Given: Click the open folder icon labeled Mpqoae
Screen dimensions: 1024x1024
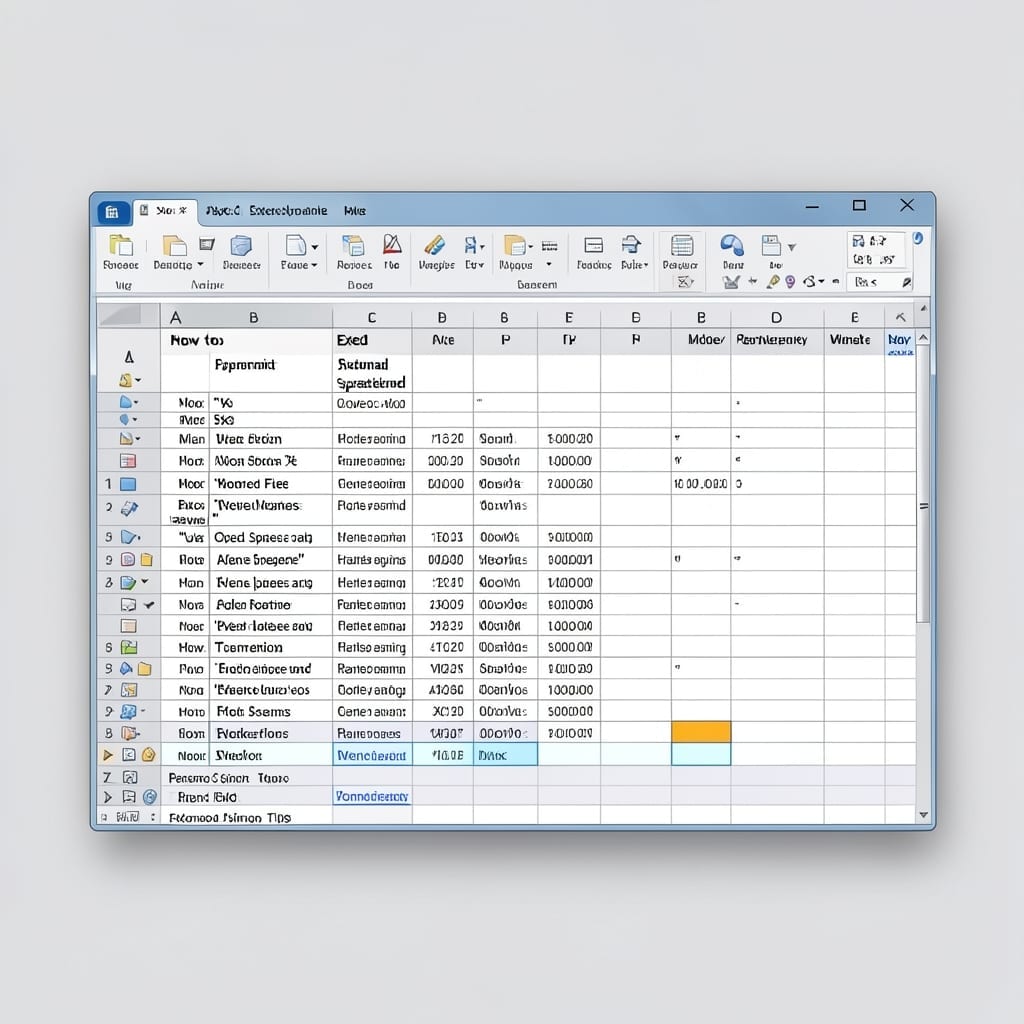Looking at the screenshot, I should click(515, 246).
